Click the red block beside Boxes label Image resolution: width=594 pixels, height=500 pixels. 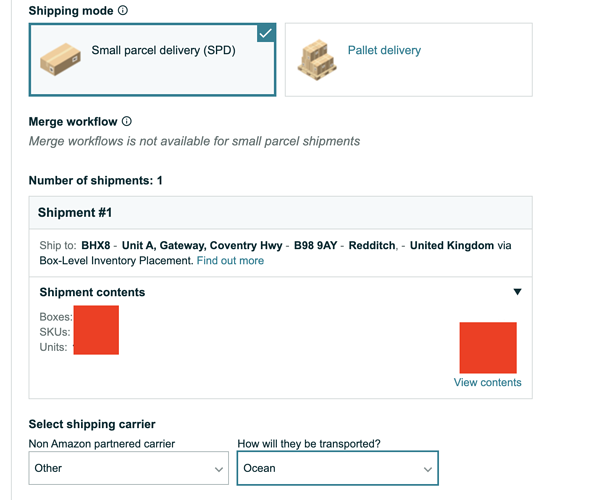pyautogui.click(x=96, y=330)
